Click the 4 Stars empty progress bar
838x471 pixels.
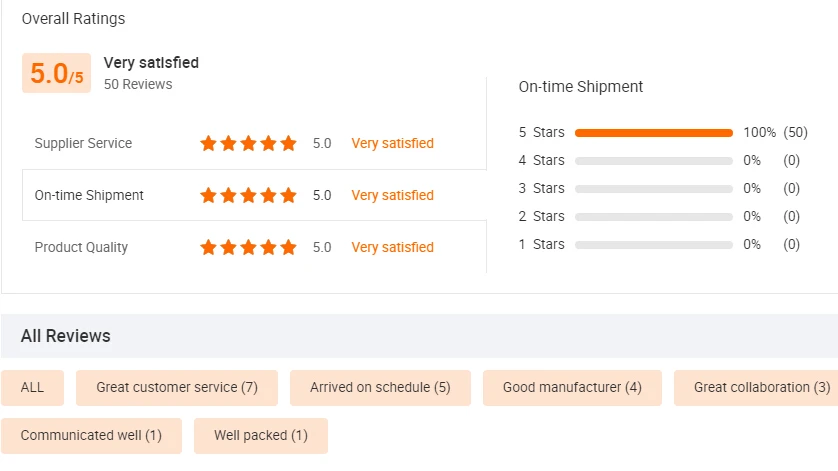click(654, 160)
